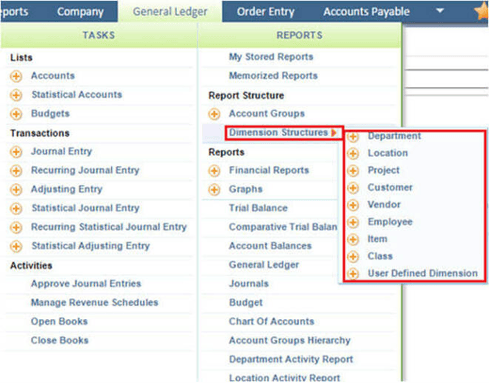Image resolution: width=489 pixels, height=383 pixels.
Task: Expand the Dimension Structures submenu arrow
Action: 334,133
